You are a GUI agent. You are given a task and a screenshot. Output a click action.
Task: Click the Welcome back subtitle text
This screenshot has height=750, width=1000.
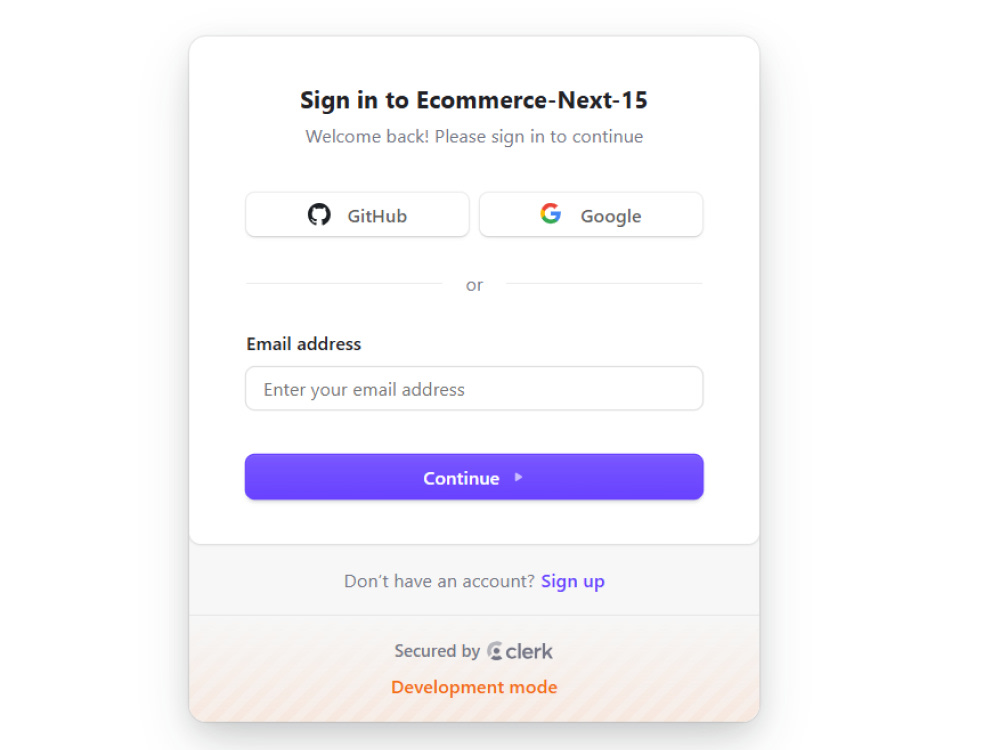[x=474, y=136]
